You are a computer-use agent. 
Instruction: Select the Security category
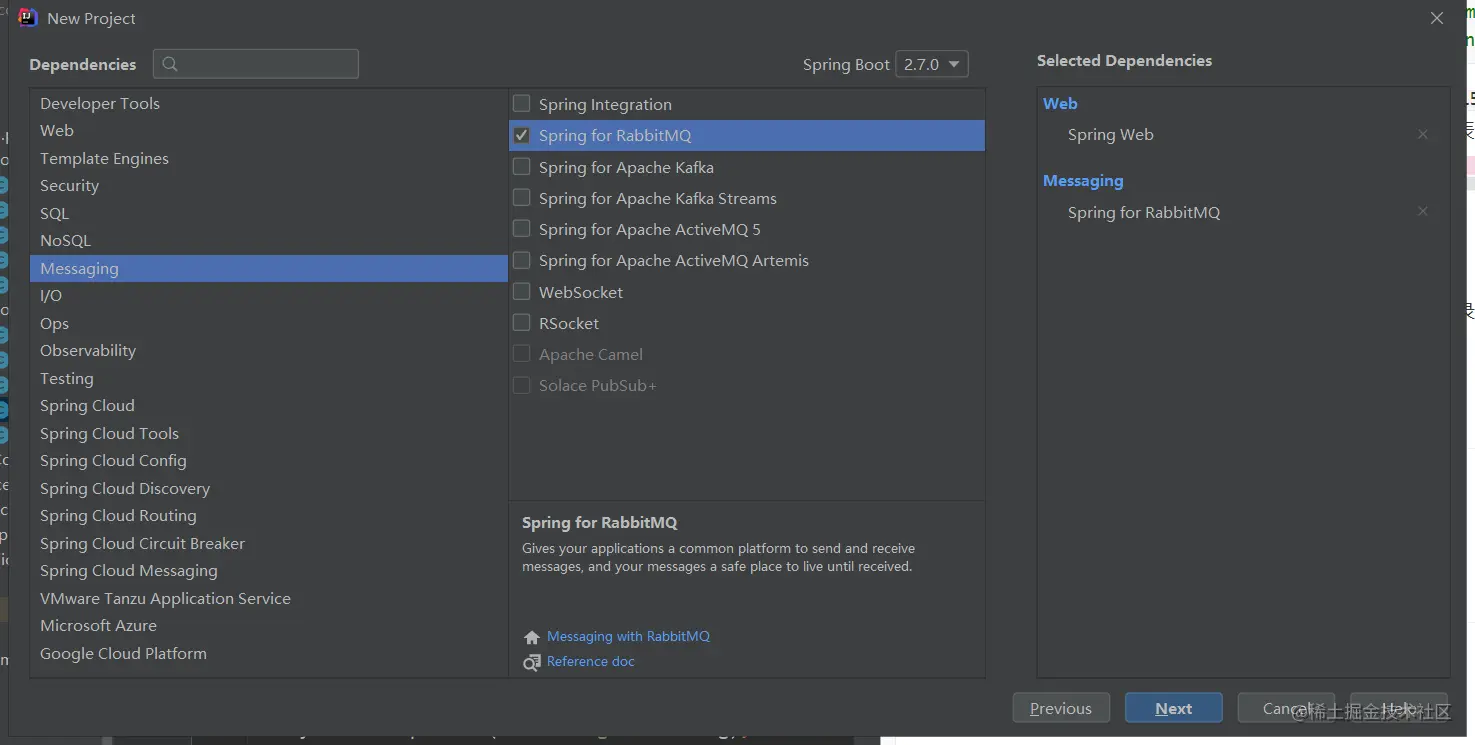point(269,186)
